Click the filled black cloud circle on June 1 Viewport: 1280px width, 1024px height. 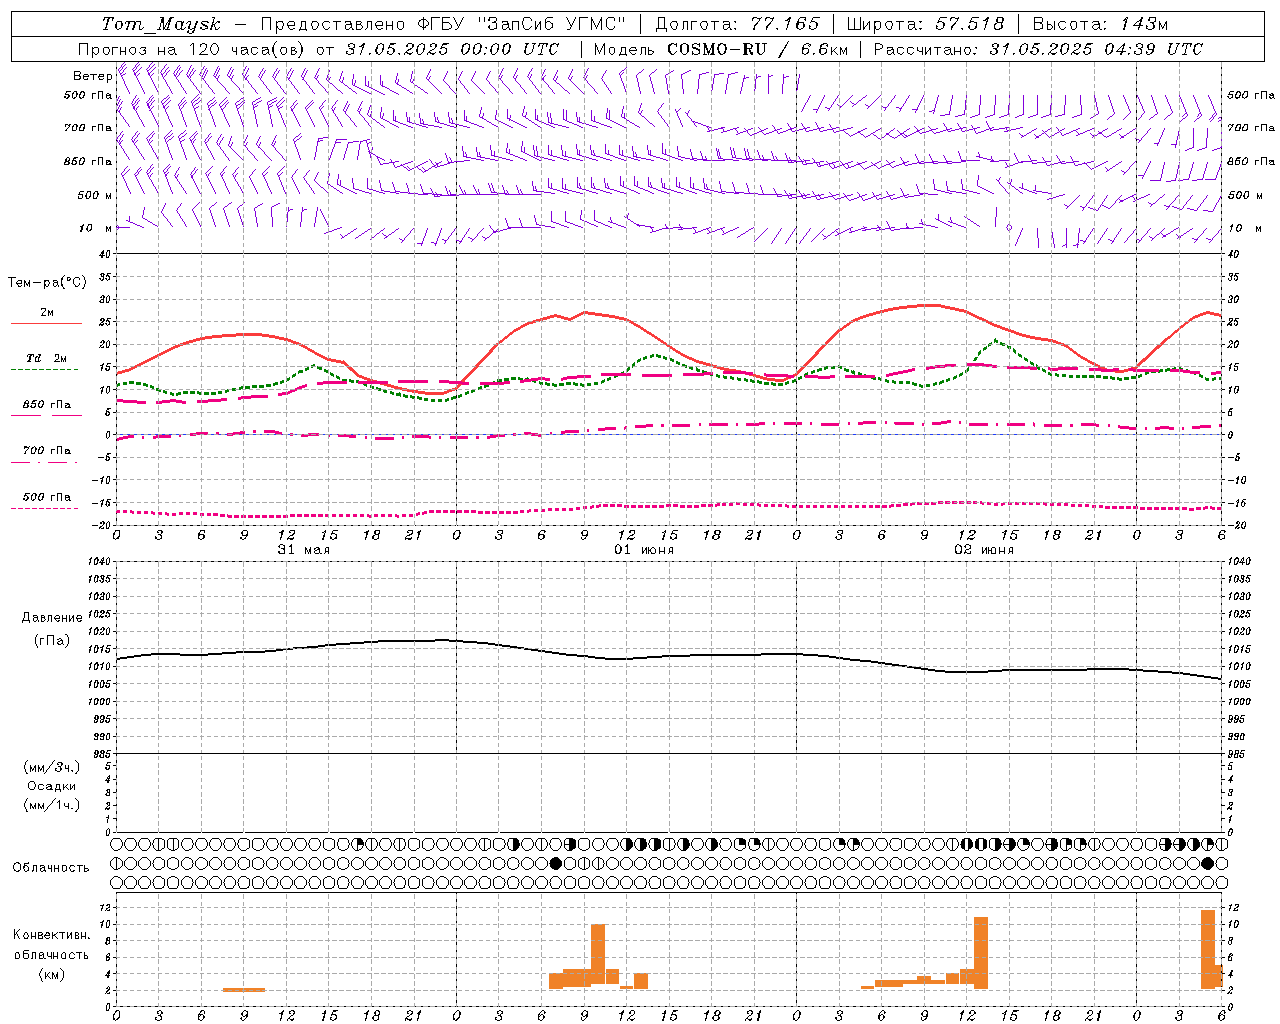tap(556, 863)
